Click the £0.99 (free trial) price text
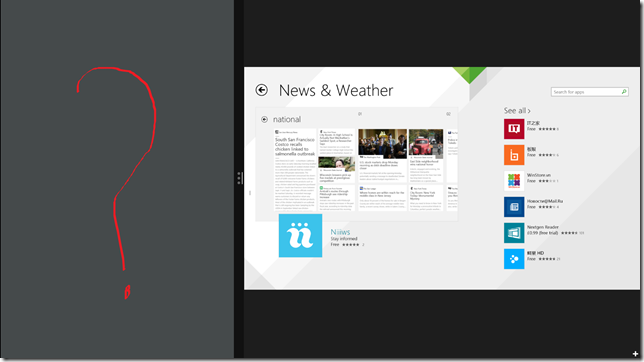The width and height of the screenshot is (644, 362). [543, 233]
